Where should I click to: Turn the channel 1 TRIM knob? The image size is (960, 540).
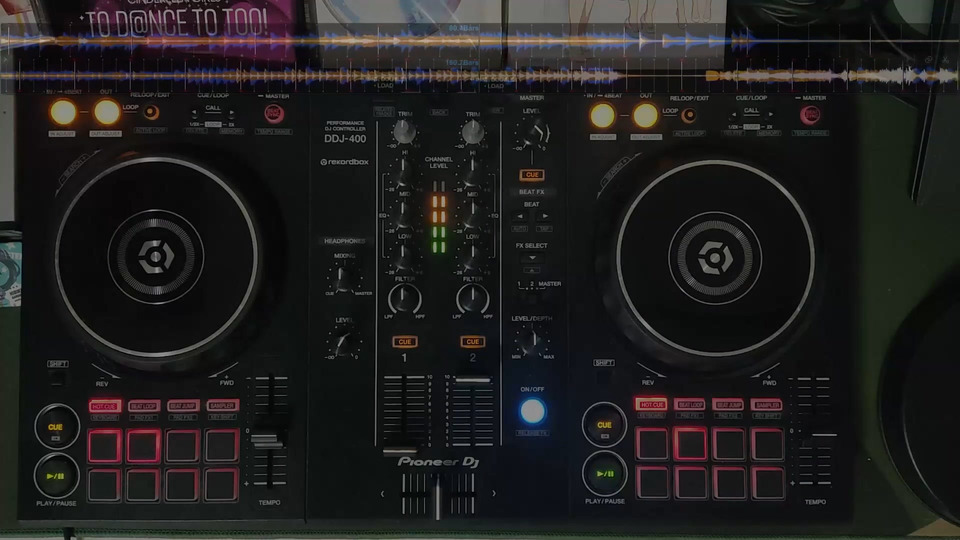pyautogui.click(x=404, y=132)
